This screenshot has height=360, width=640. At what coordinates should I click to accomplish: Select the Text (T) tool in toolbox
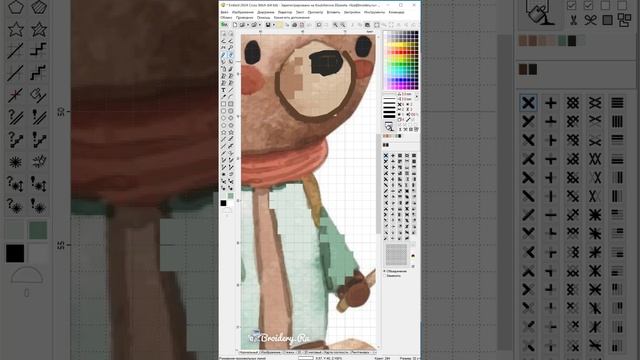(x=223, y=90)
